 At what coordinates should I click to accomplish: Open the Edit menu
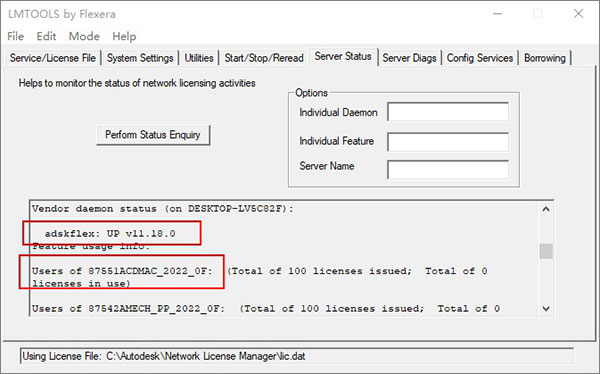46,36
